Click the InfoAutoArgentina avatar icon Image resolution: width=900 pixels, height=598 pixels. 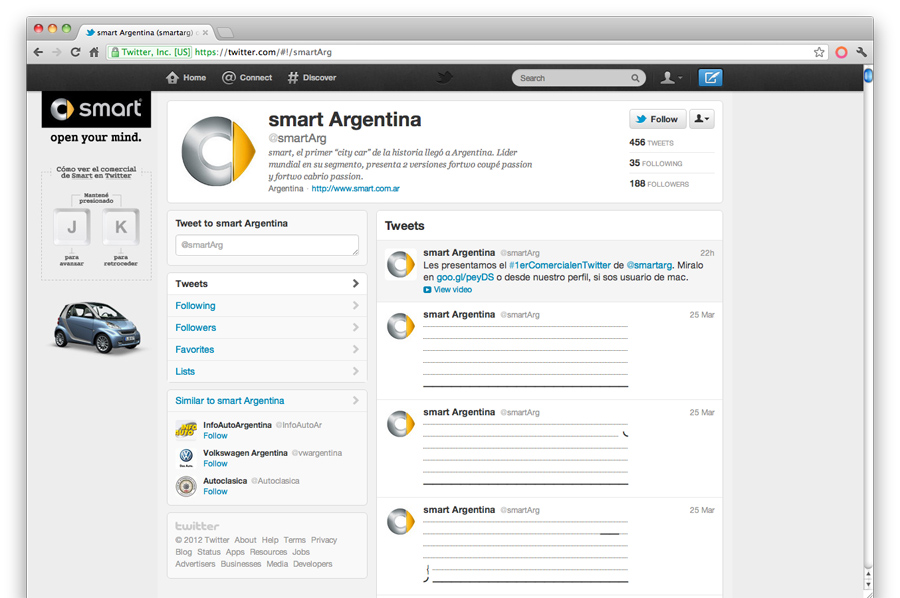click(186, 430)
